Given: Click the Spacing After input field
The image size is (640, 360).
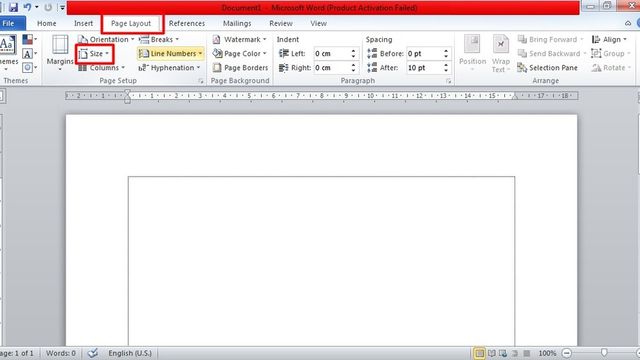Looking at the screenshot, I should click(x=424, y=68).
